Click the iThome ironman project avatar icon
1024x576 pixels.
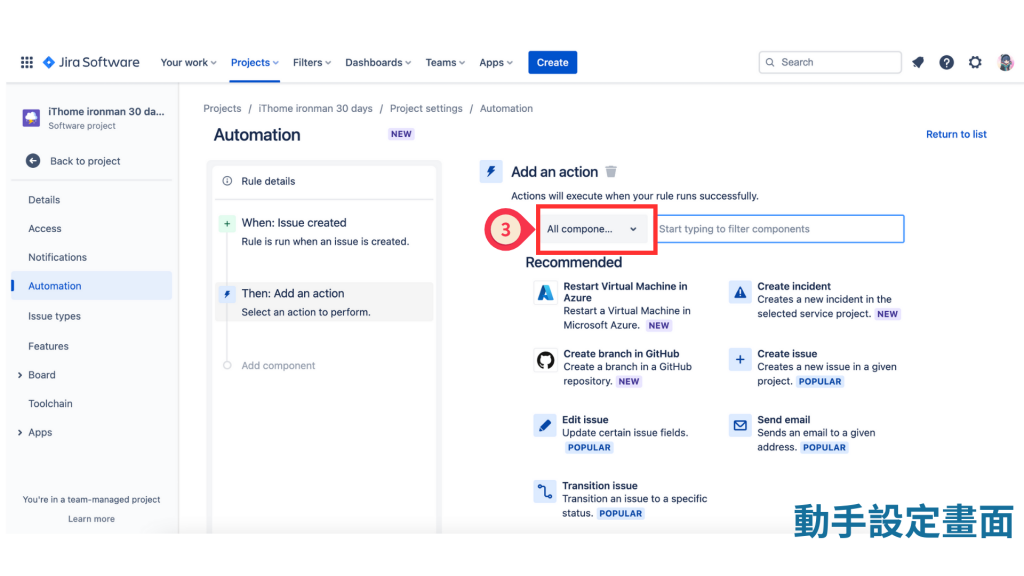[31, 118]
